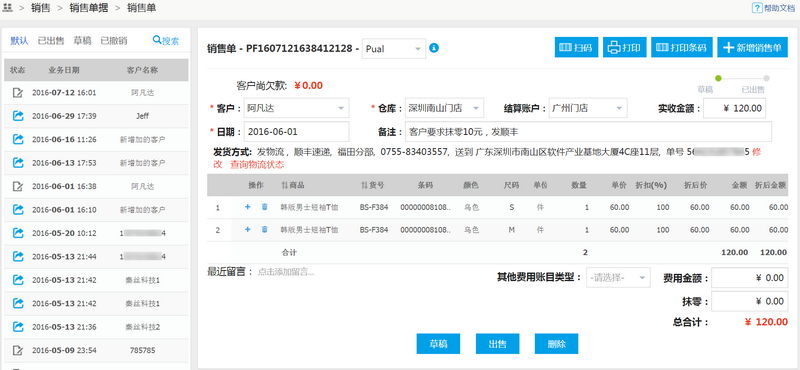Click sold status icon for 2016-05-13 21:36
This screenshot has width=800, height=370.
[18, 326]
